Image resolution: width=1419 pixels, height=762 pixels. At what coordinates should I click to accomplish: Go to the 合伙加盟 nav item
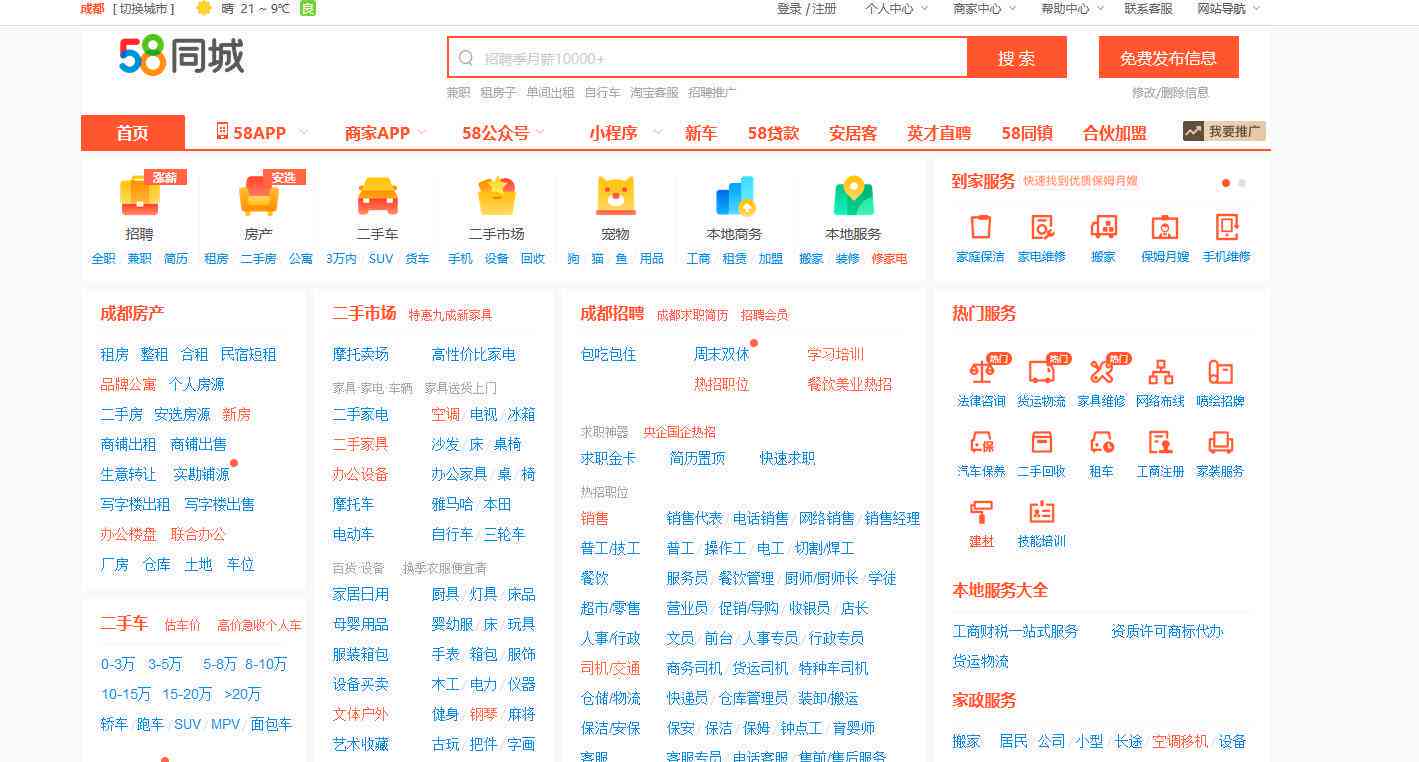click(1114, 132)
